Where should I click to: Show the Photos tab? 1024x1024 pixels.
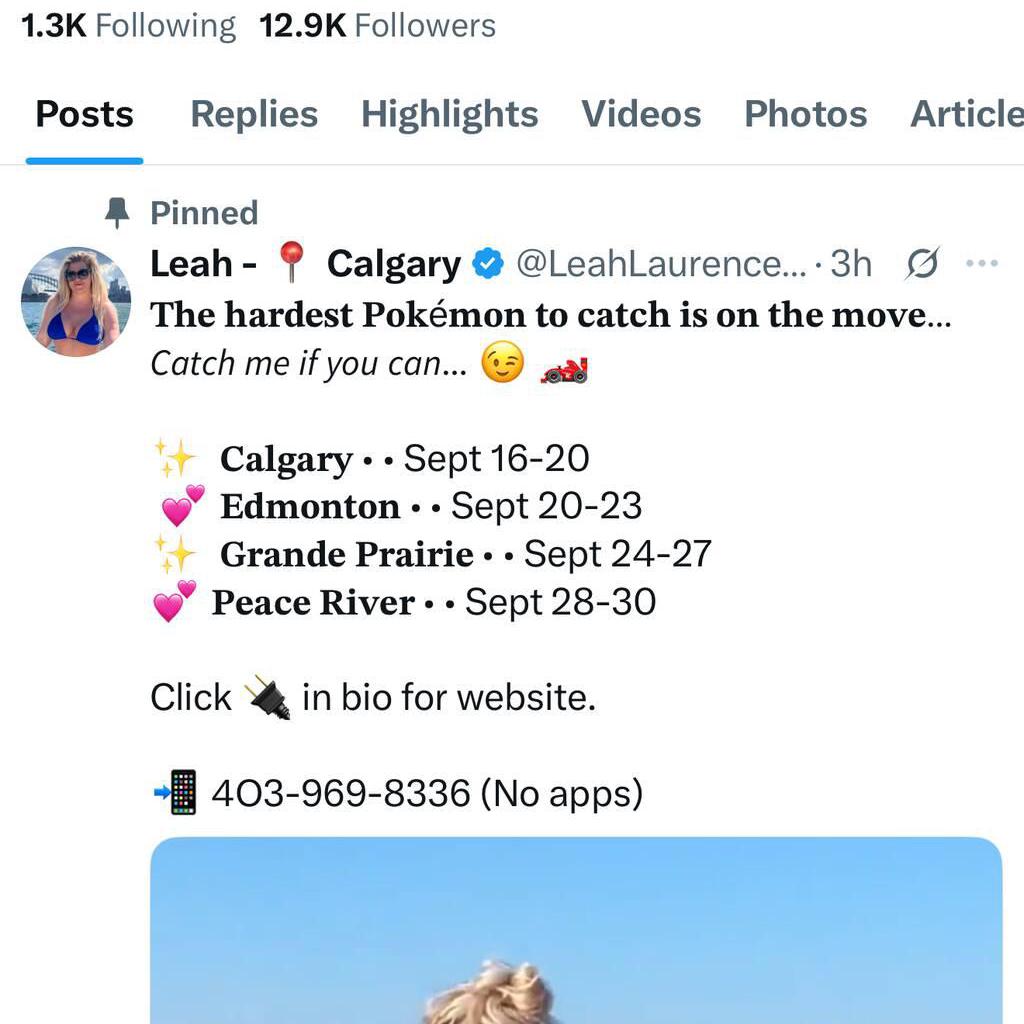point(805,114)
